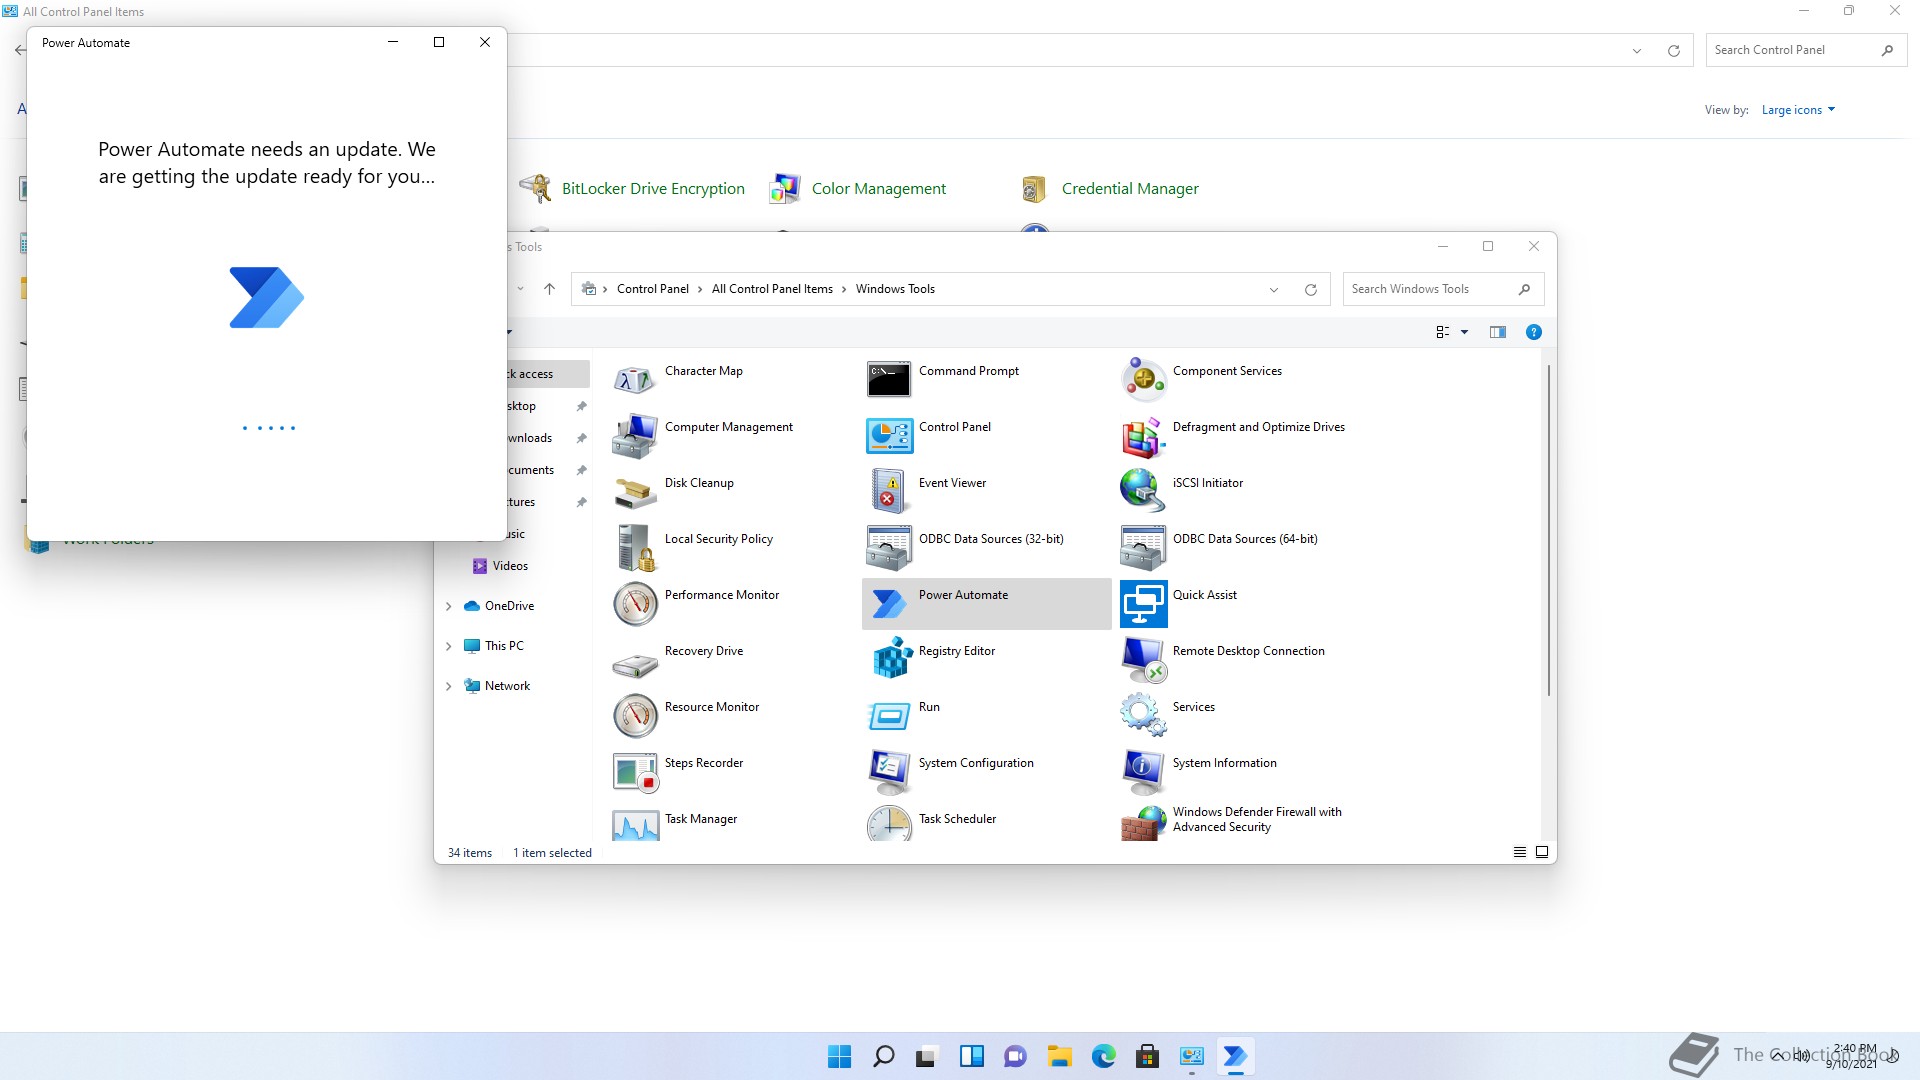Image resolution: width=1920 pixels, height=1080 pixels.
Task: Open File Explorer from taskbar
Action: (x=1059, y=1056)
